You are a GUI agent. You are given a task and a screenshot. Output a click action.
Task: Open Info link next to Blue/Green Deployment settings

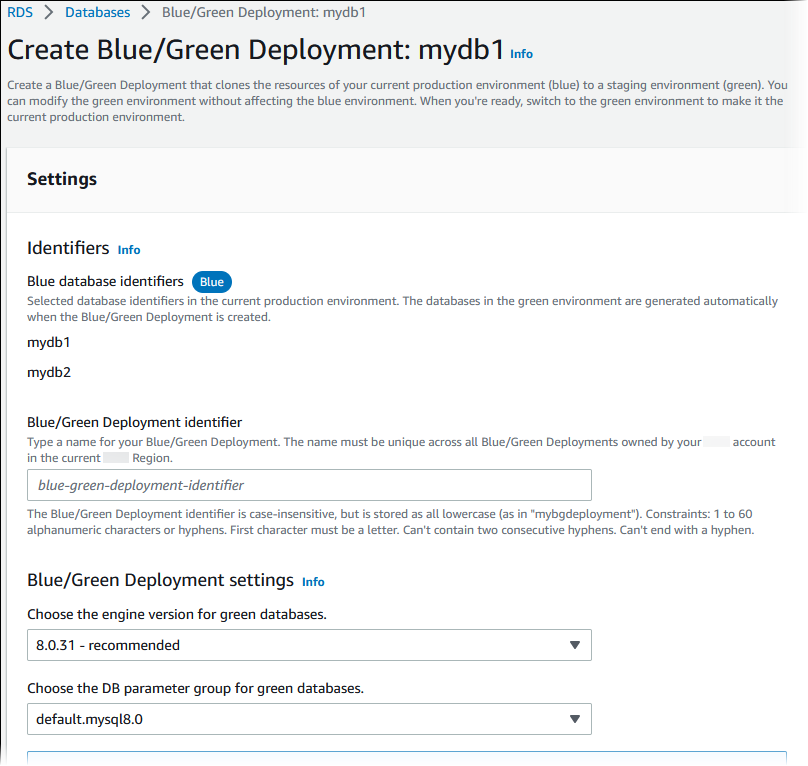pos(313,582)
